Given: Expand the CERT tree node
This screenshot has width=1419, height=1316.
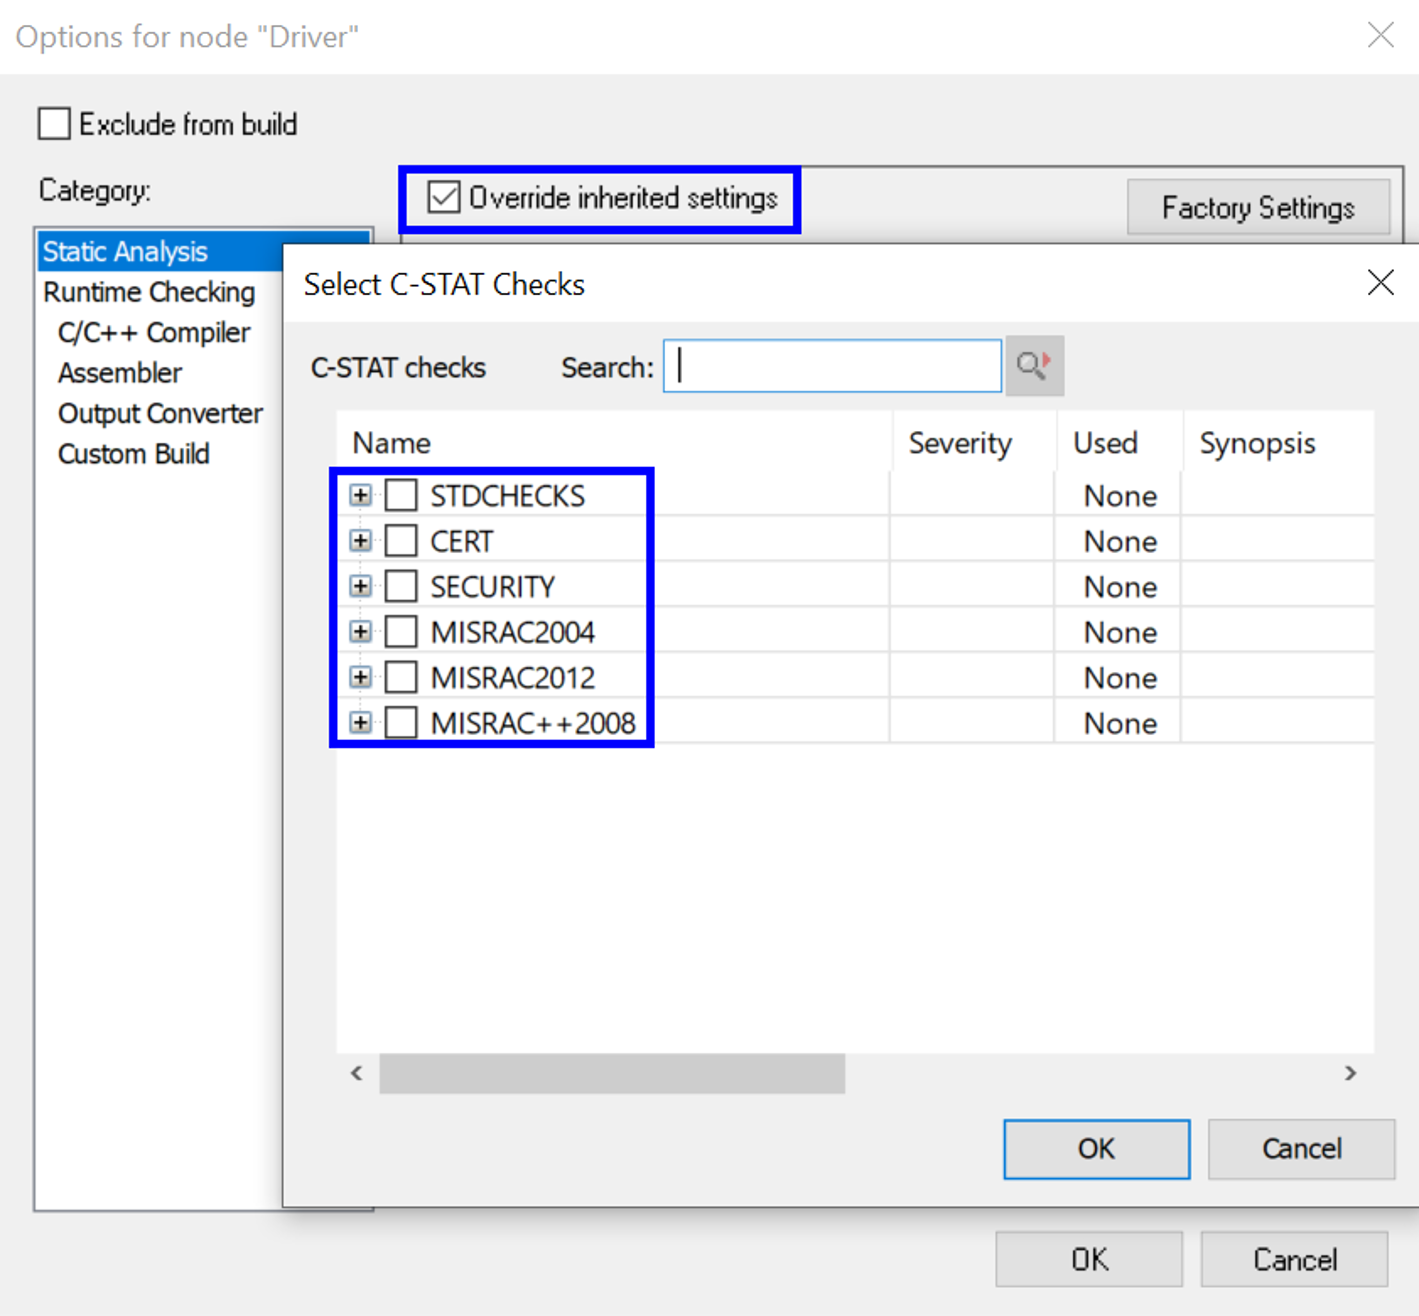Looking at the screenshot, I should coord(360,540).
